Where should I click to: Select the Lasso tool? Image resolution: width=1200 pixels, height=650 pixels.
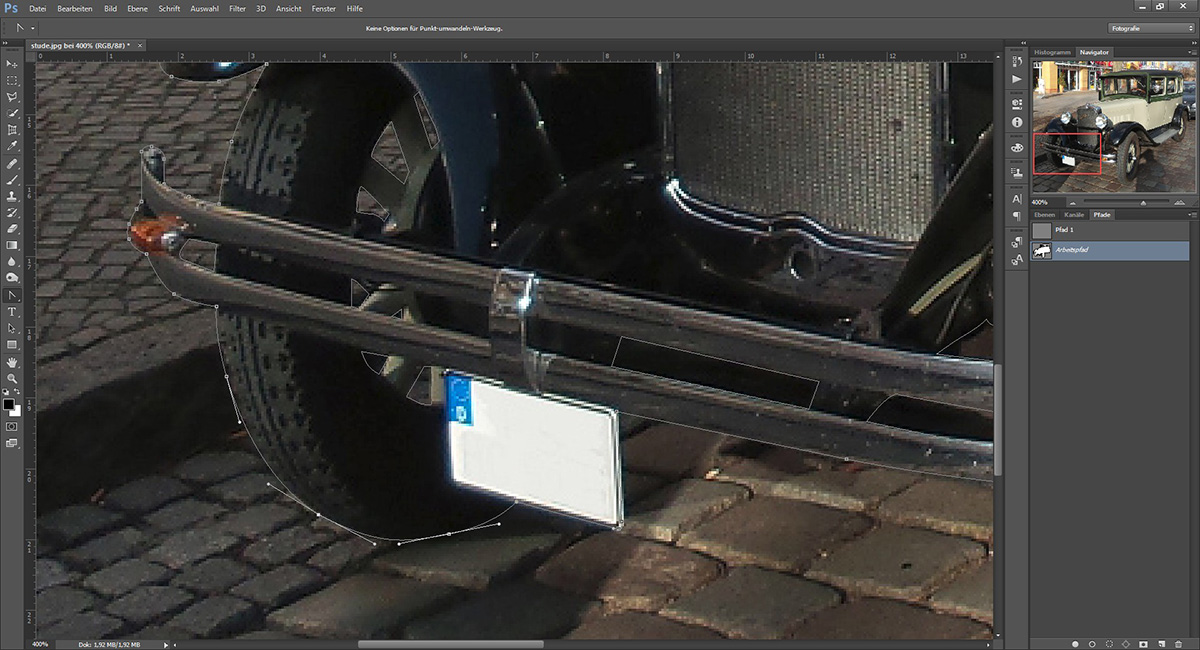[12, 97]
